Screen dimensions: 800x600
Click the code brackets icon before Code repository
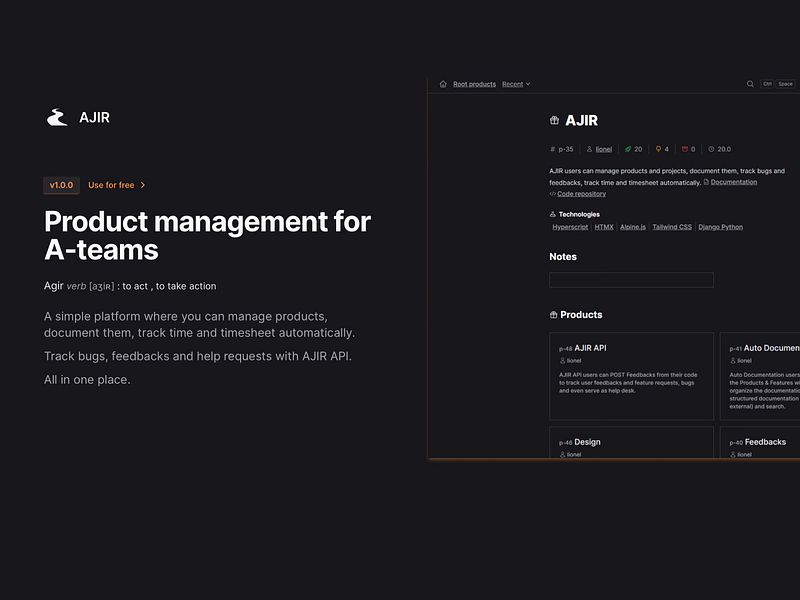(x=552, y=194)
